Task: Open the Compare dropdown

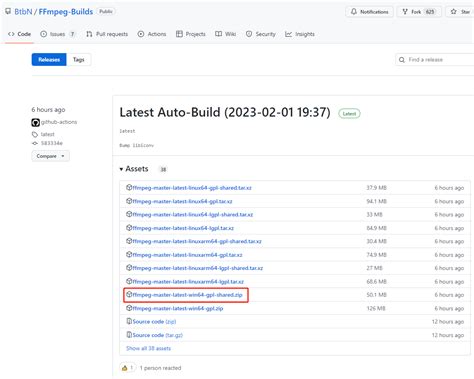Action: (x=50, y=156)
